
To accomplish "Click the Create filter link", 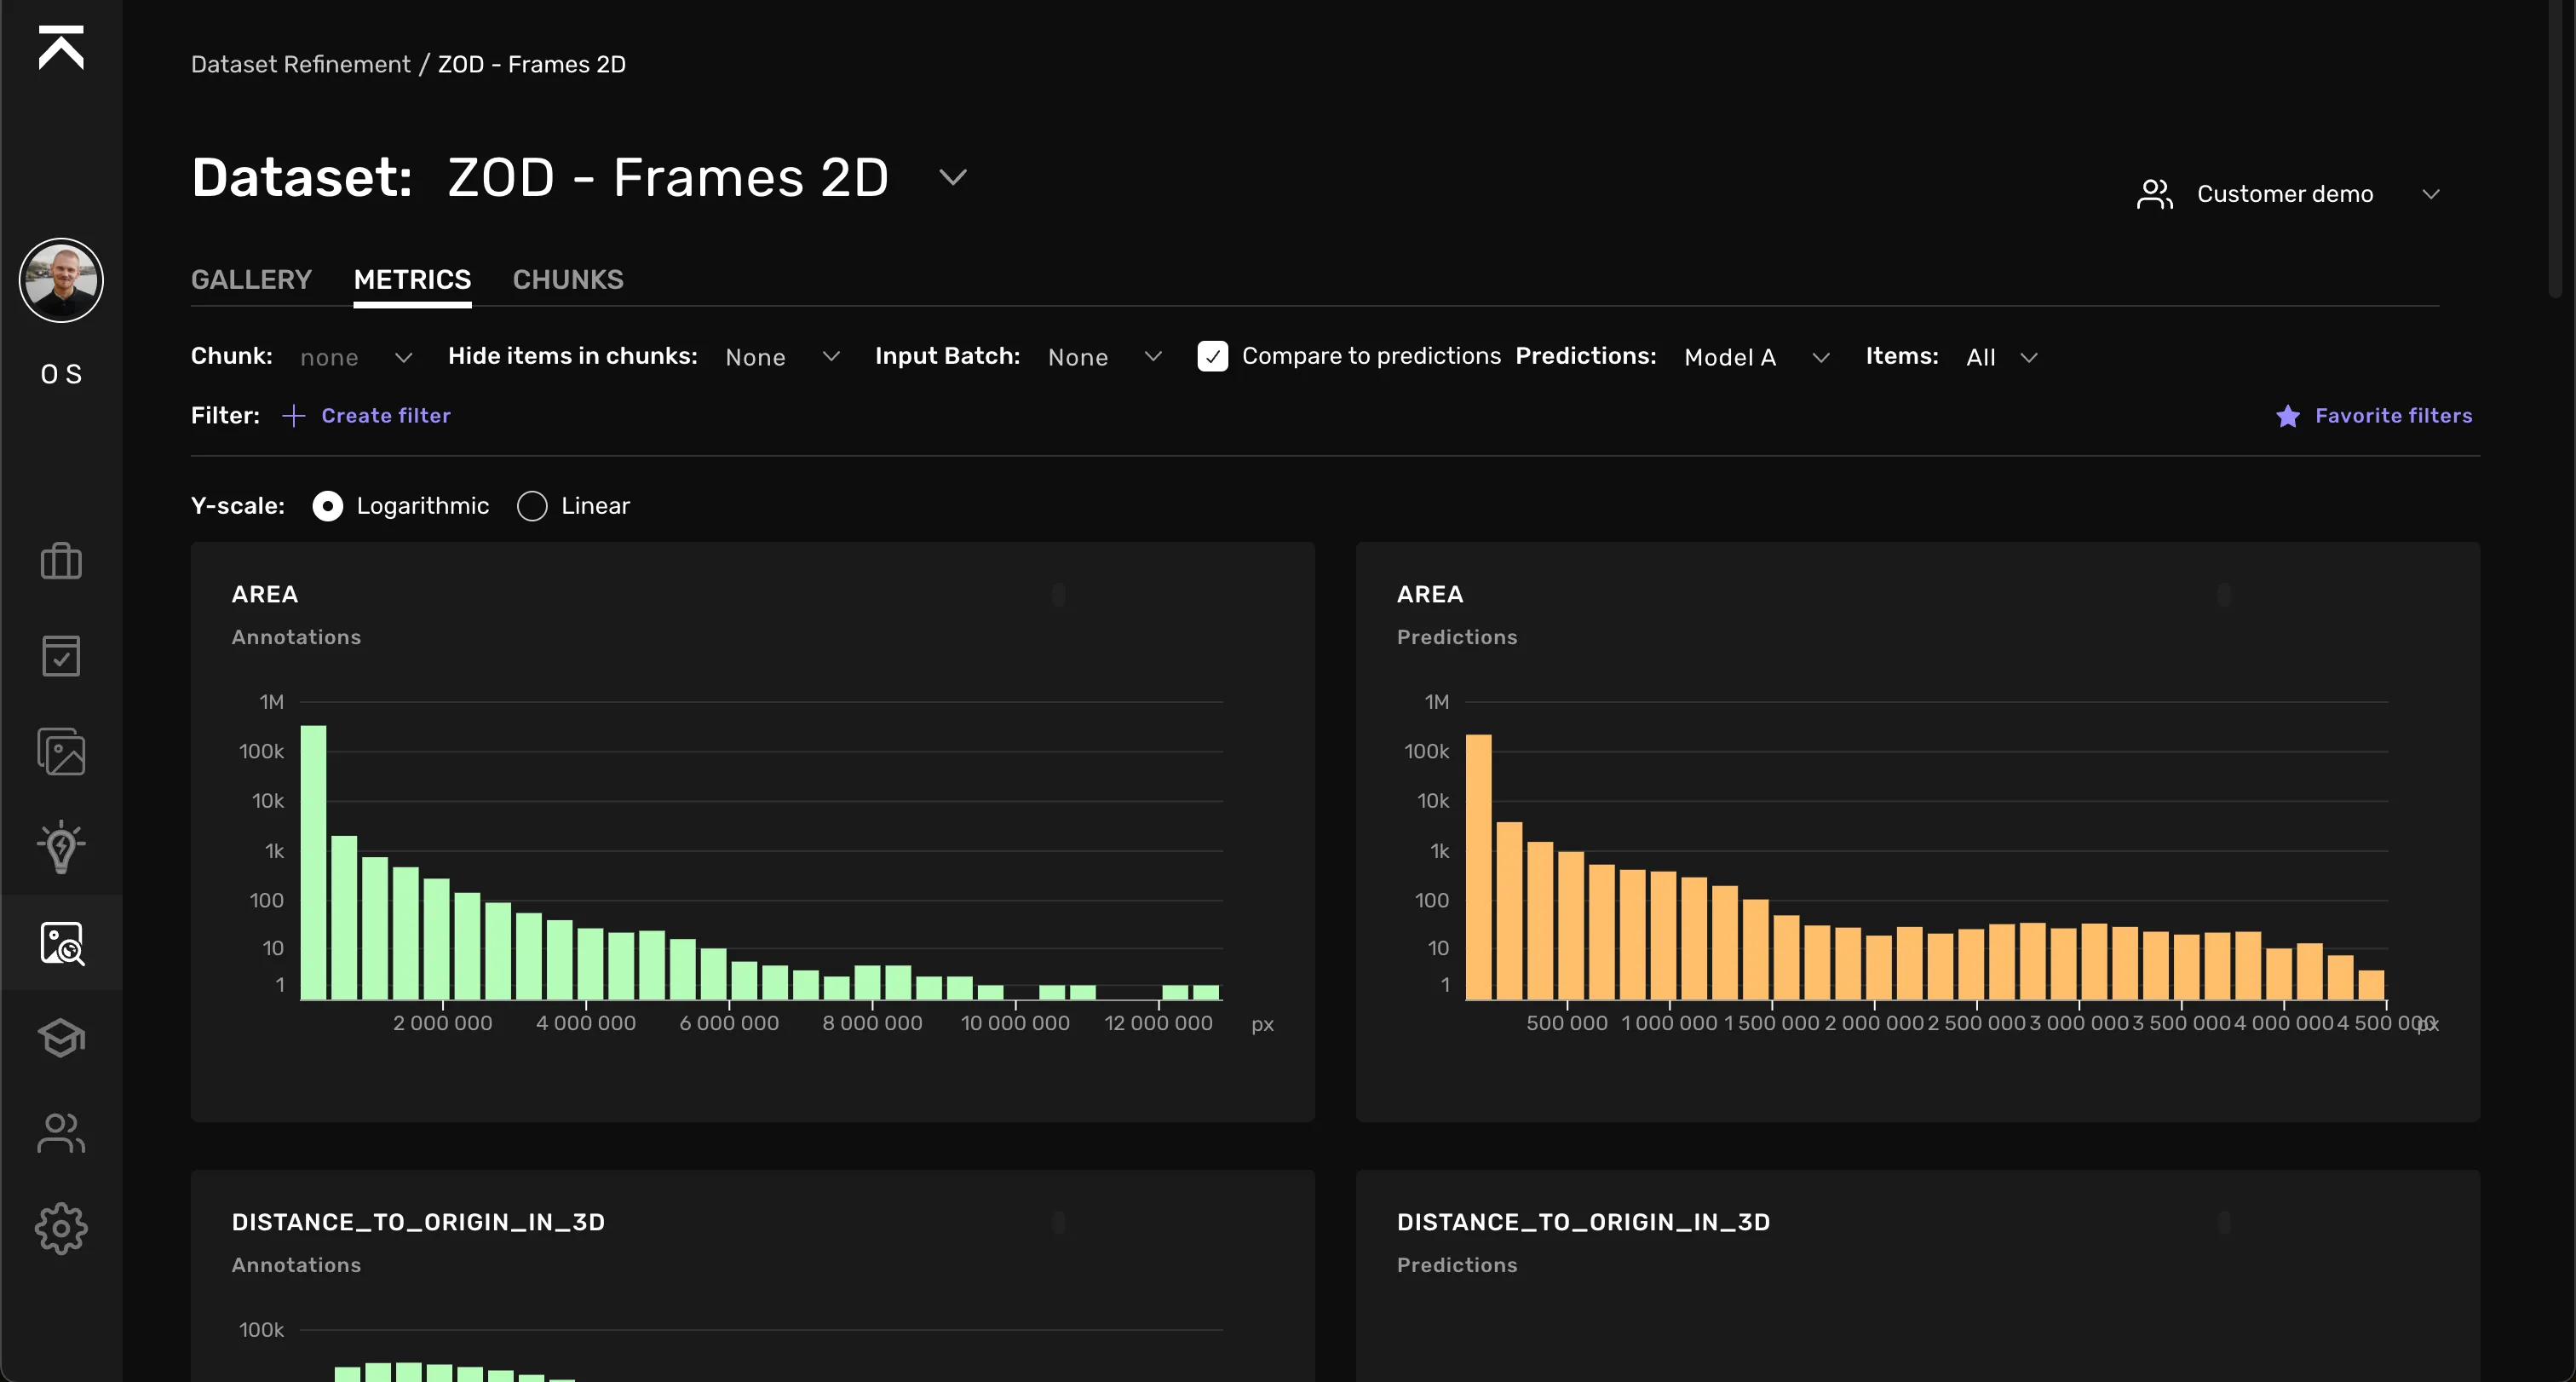I will tap(386, 416).
